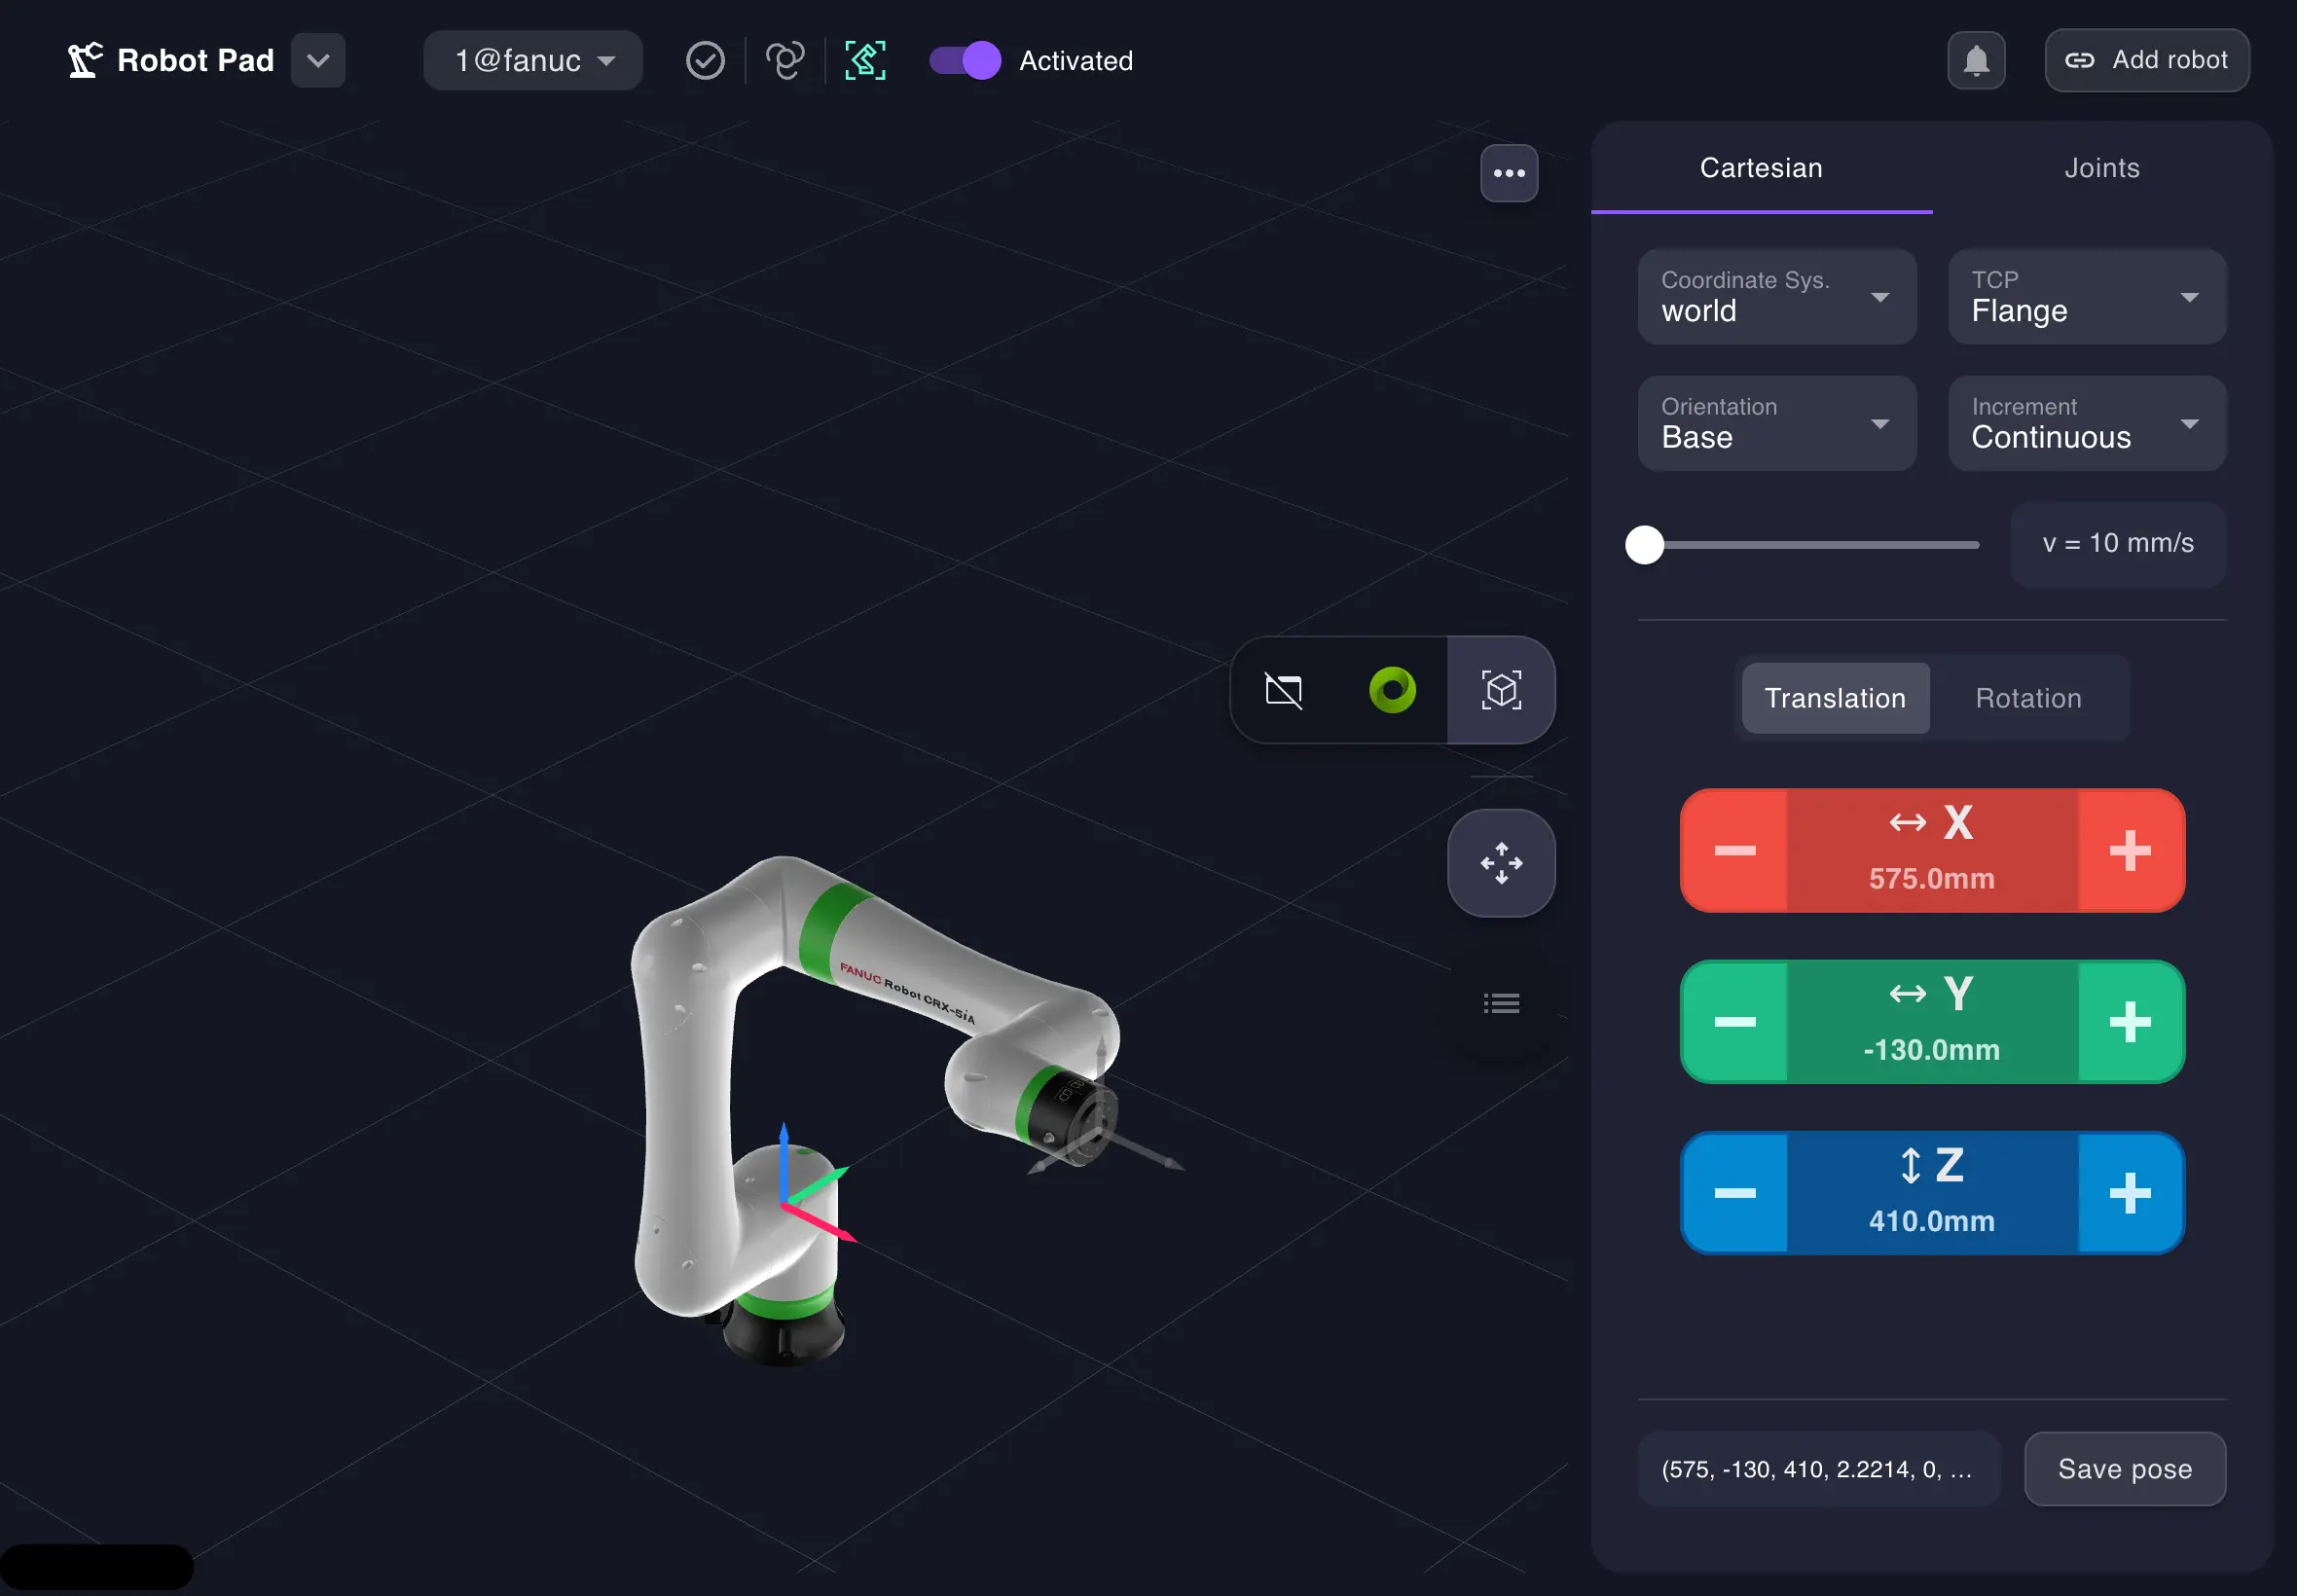Click the circled checkmark status icon
This screenshot has height=1596, width=2297.
pos(705,60)
